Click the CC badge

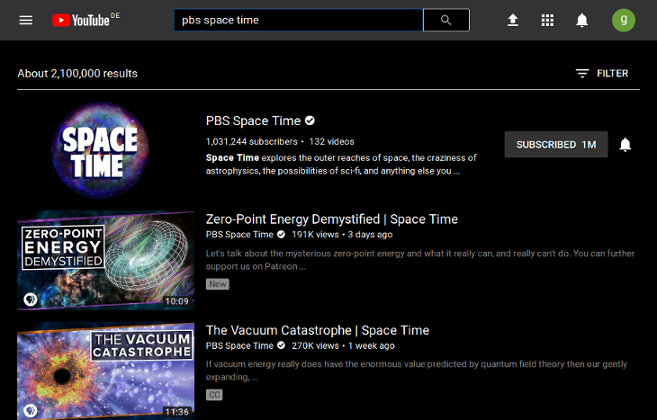click(214, 395)
